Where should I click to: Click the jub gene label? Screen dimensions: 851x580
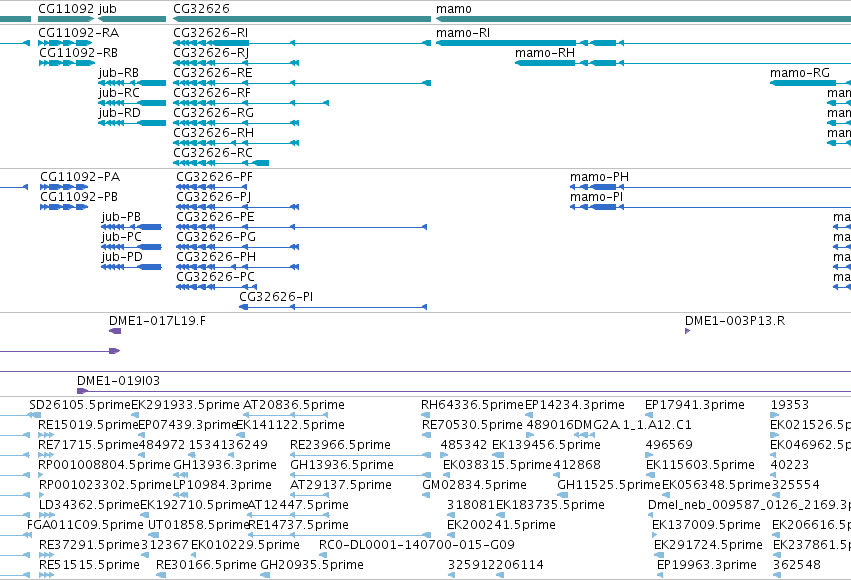pyautogui.click(x=107, y=9)
